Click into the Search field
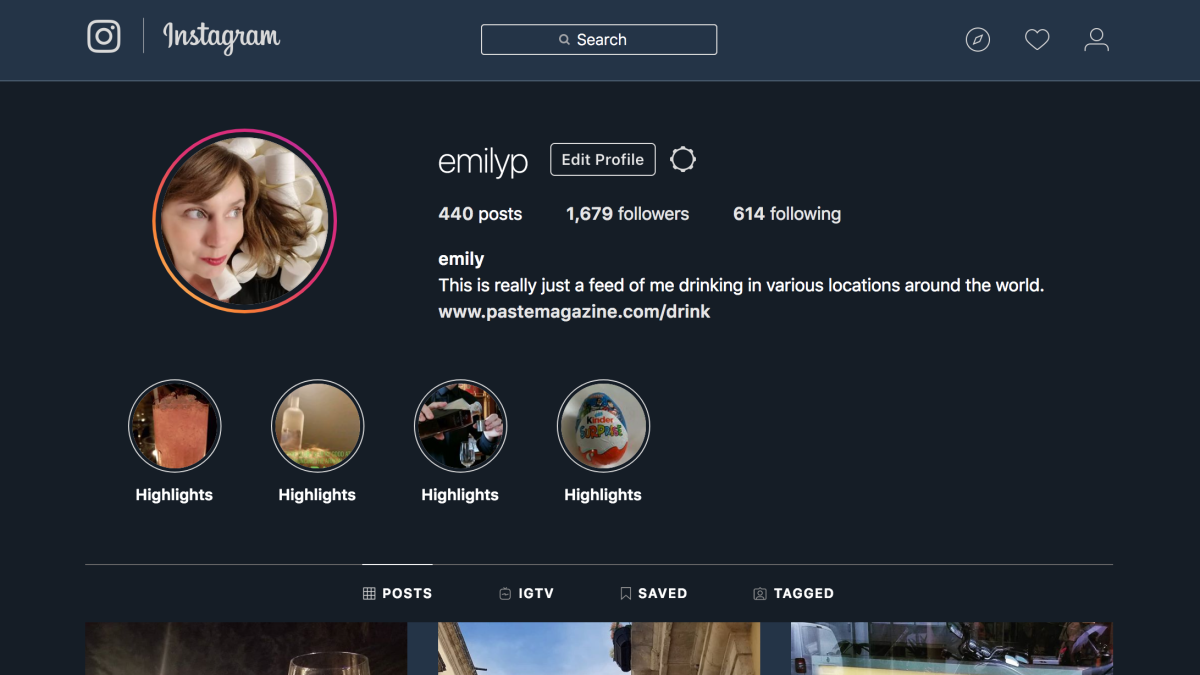Viewport: 1200px width, 675px height. [599, 40]
